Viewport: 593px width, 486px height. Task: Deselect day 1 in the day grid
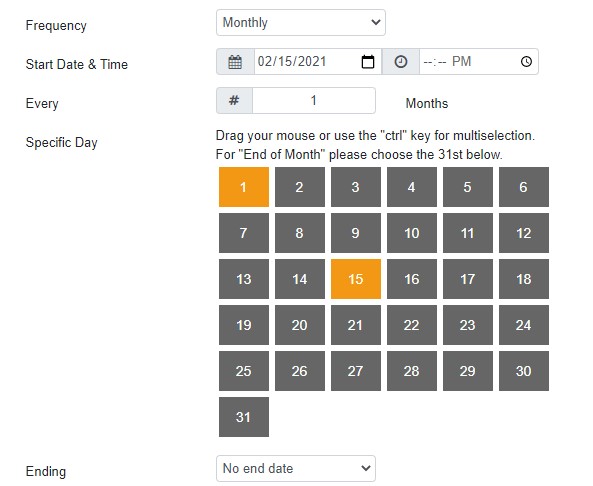244,187
